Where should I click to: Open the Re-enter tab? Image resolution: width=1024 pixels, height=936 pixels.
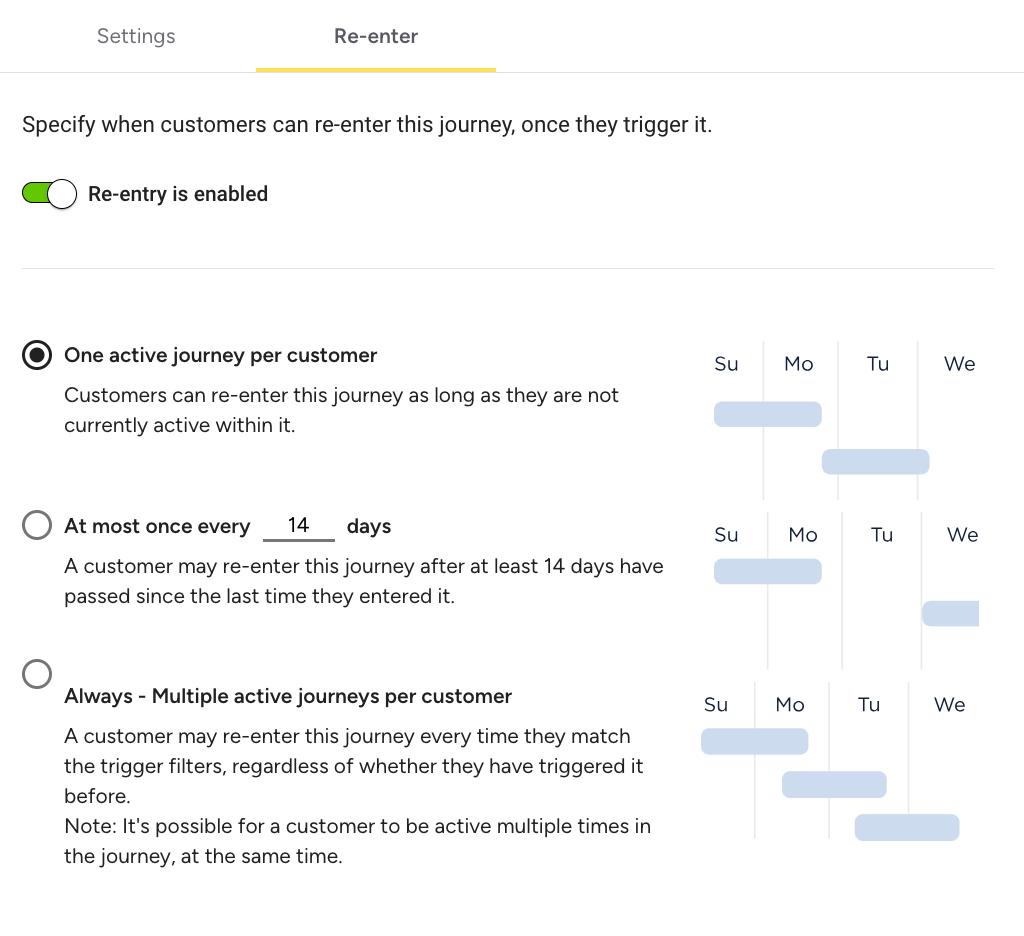[376, 36]
